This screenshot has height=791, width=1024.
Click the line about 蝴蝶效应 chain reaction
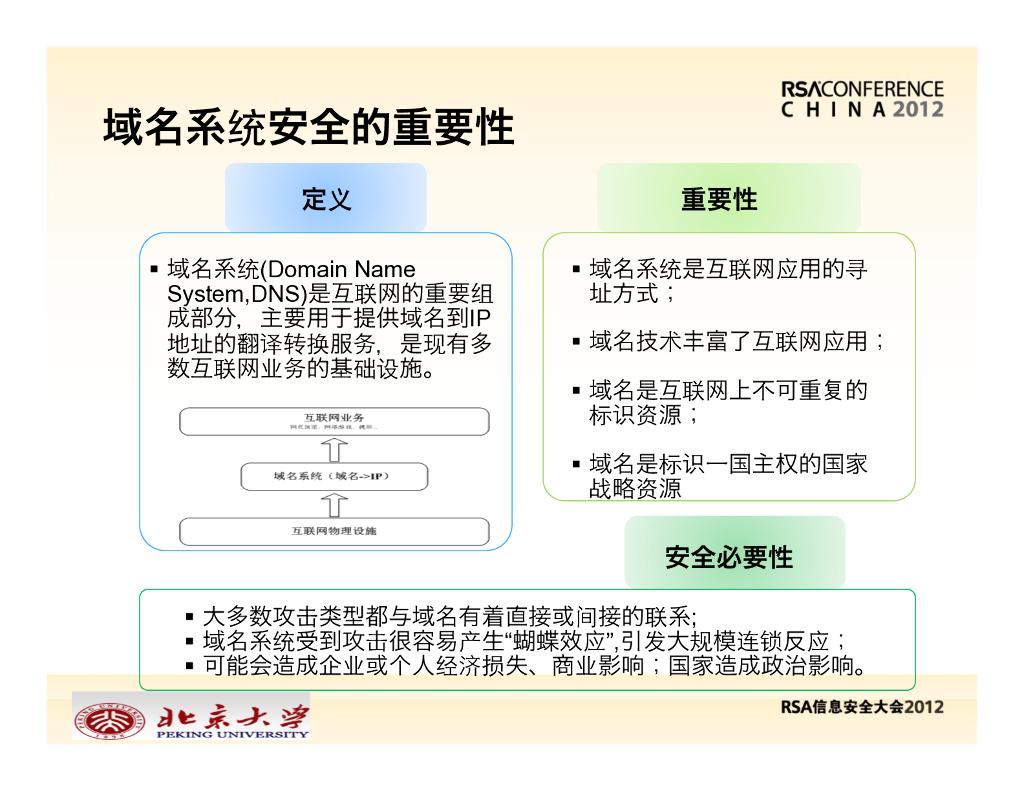pyautogui.click(x=524, y=641)
